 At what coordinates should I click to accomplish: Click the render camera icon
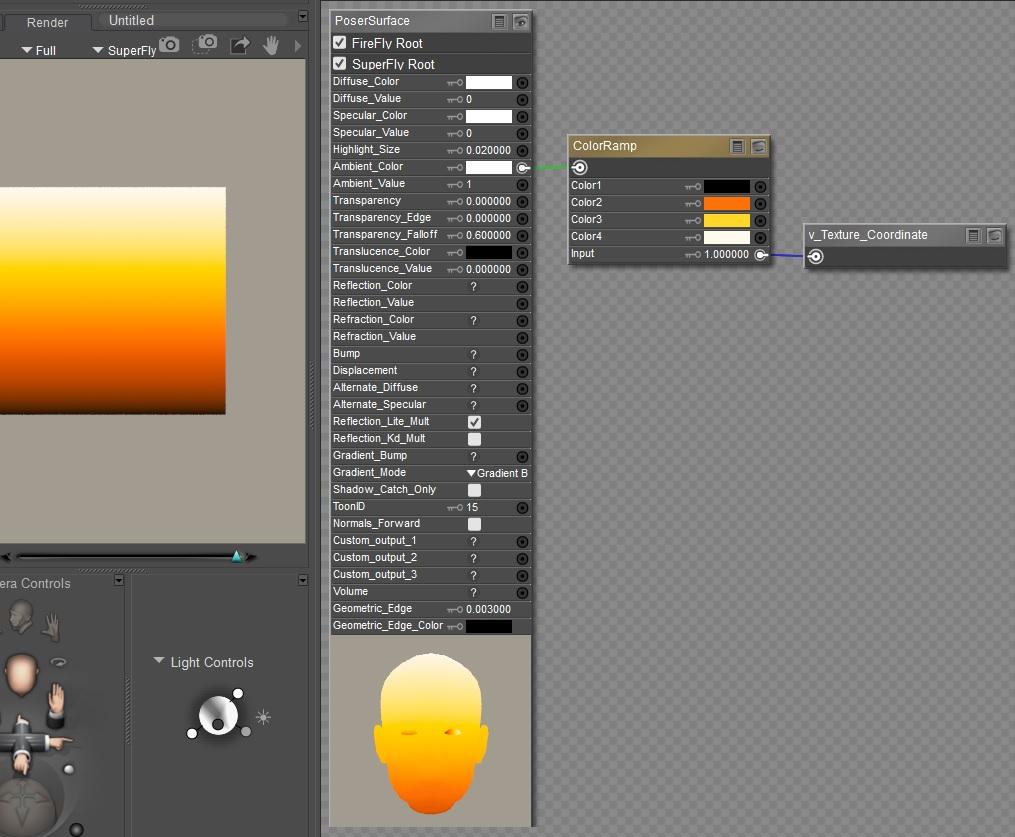coord(170,45)
